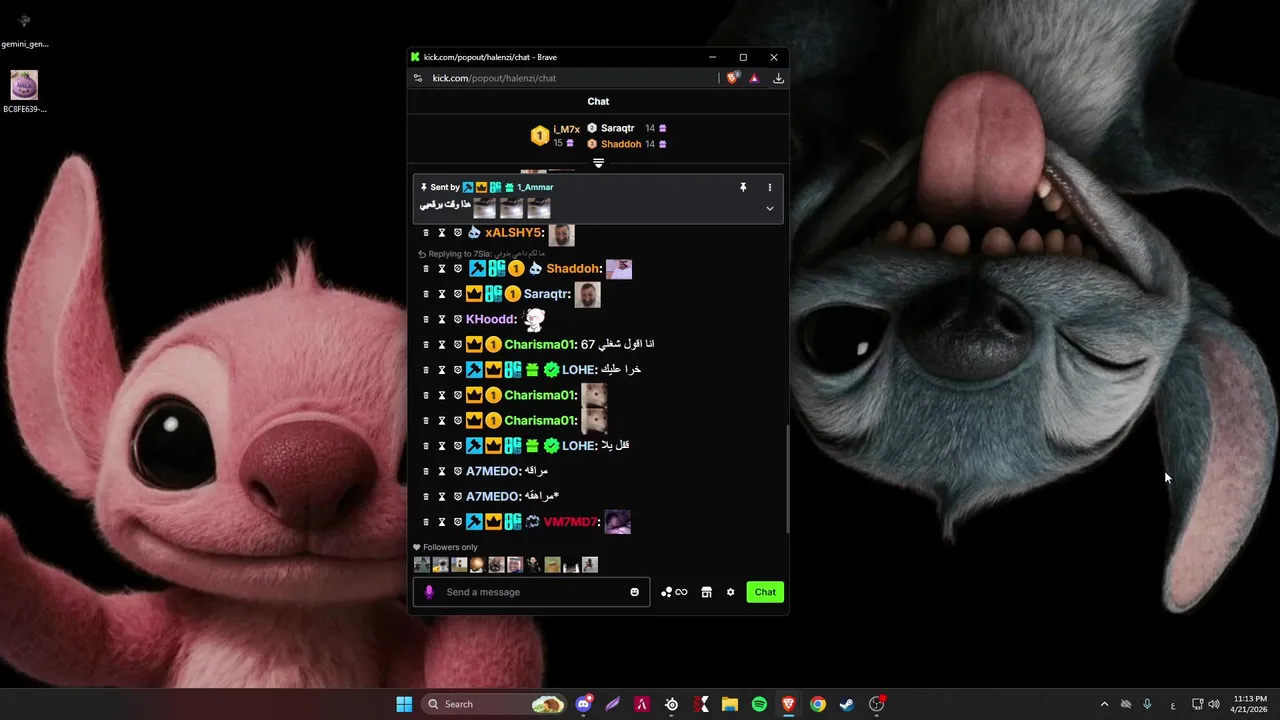Open Saraqtr's name in the leaderboard
This screenshot has width=1280, height=720.
(x=617, y=128)
